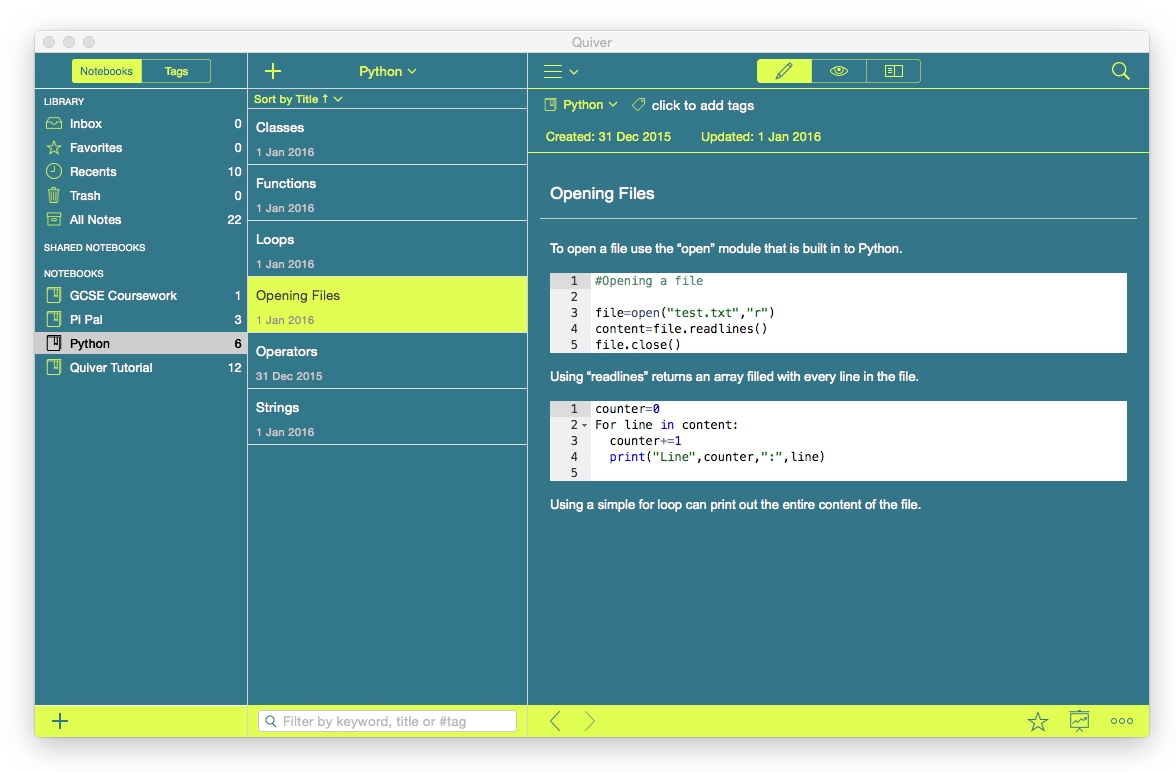1176x772 pixels.
Task: Start presentation mode icon
Action: 1079,721
